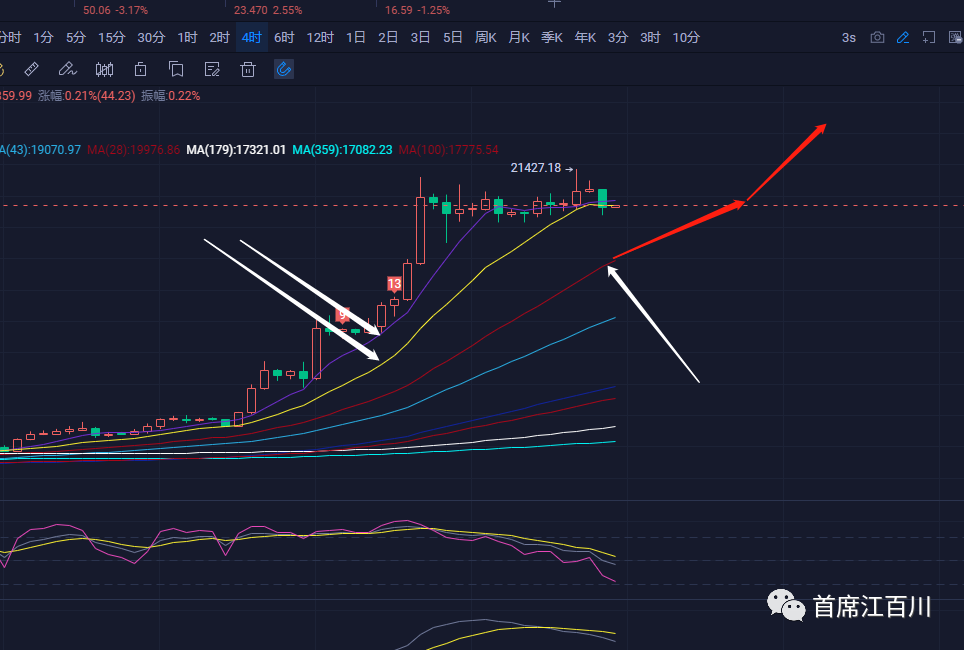Viewport: 964px width, 650px height.
Task: Click the MA(100):17775.54 indicator label
Action: click(448, 149)
